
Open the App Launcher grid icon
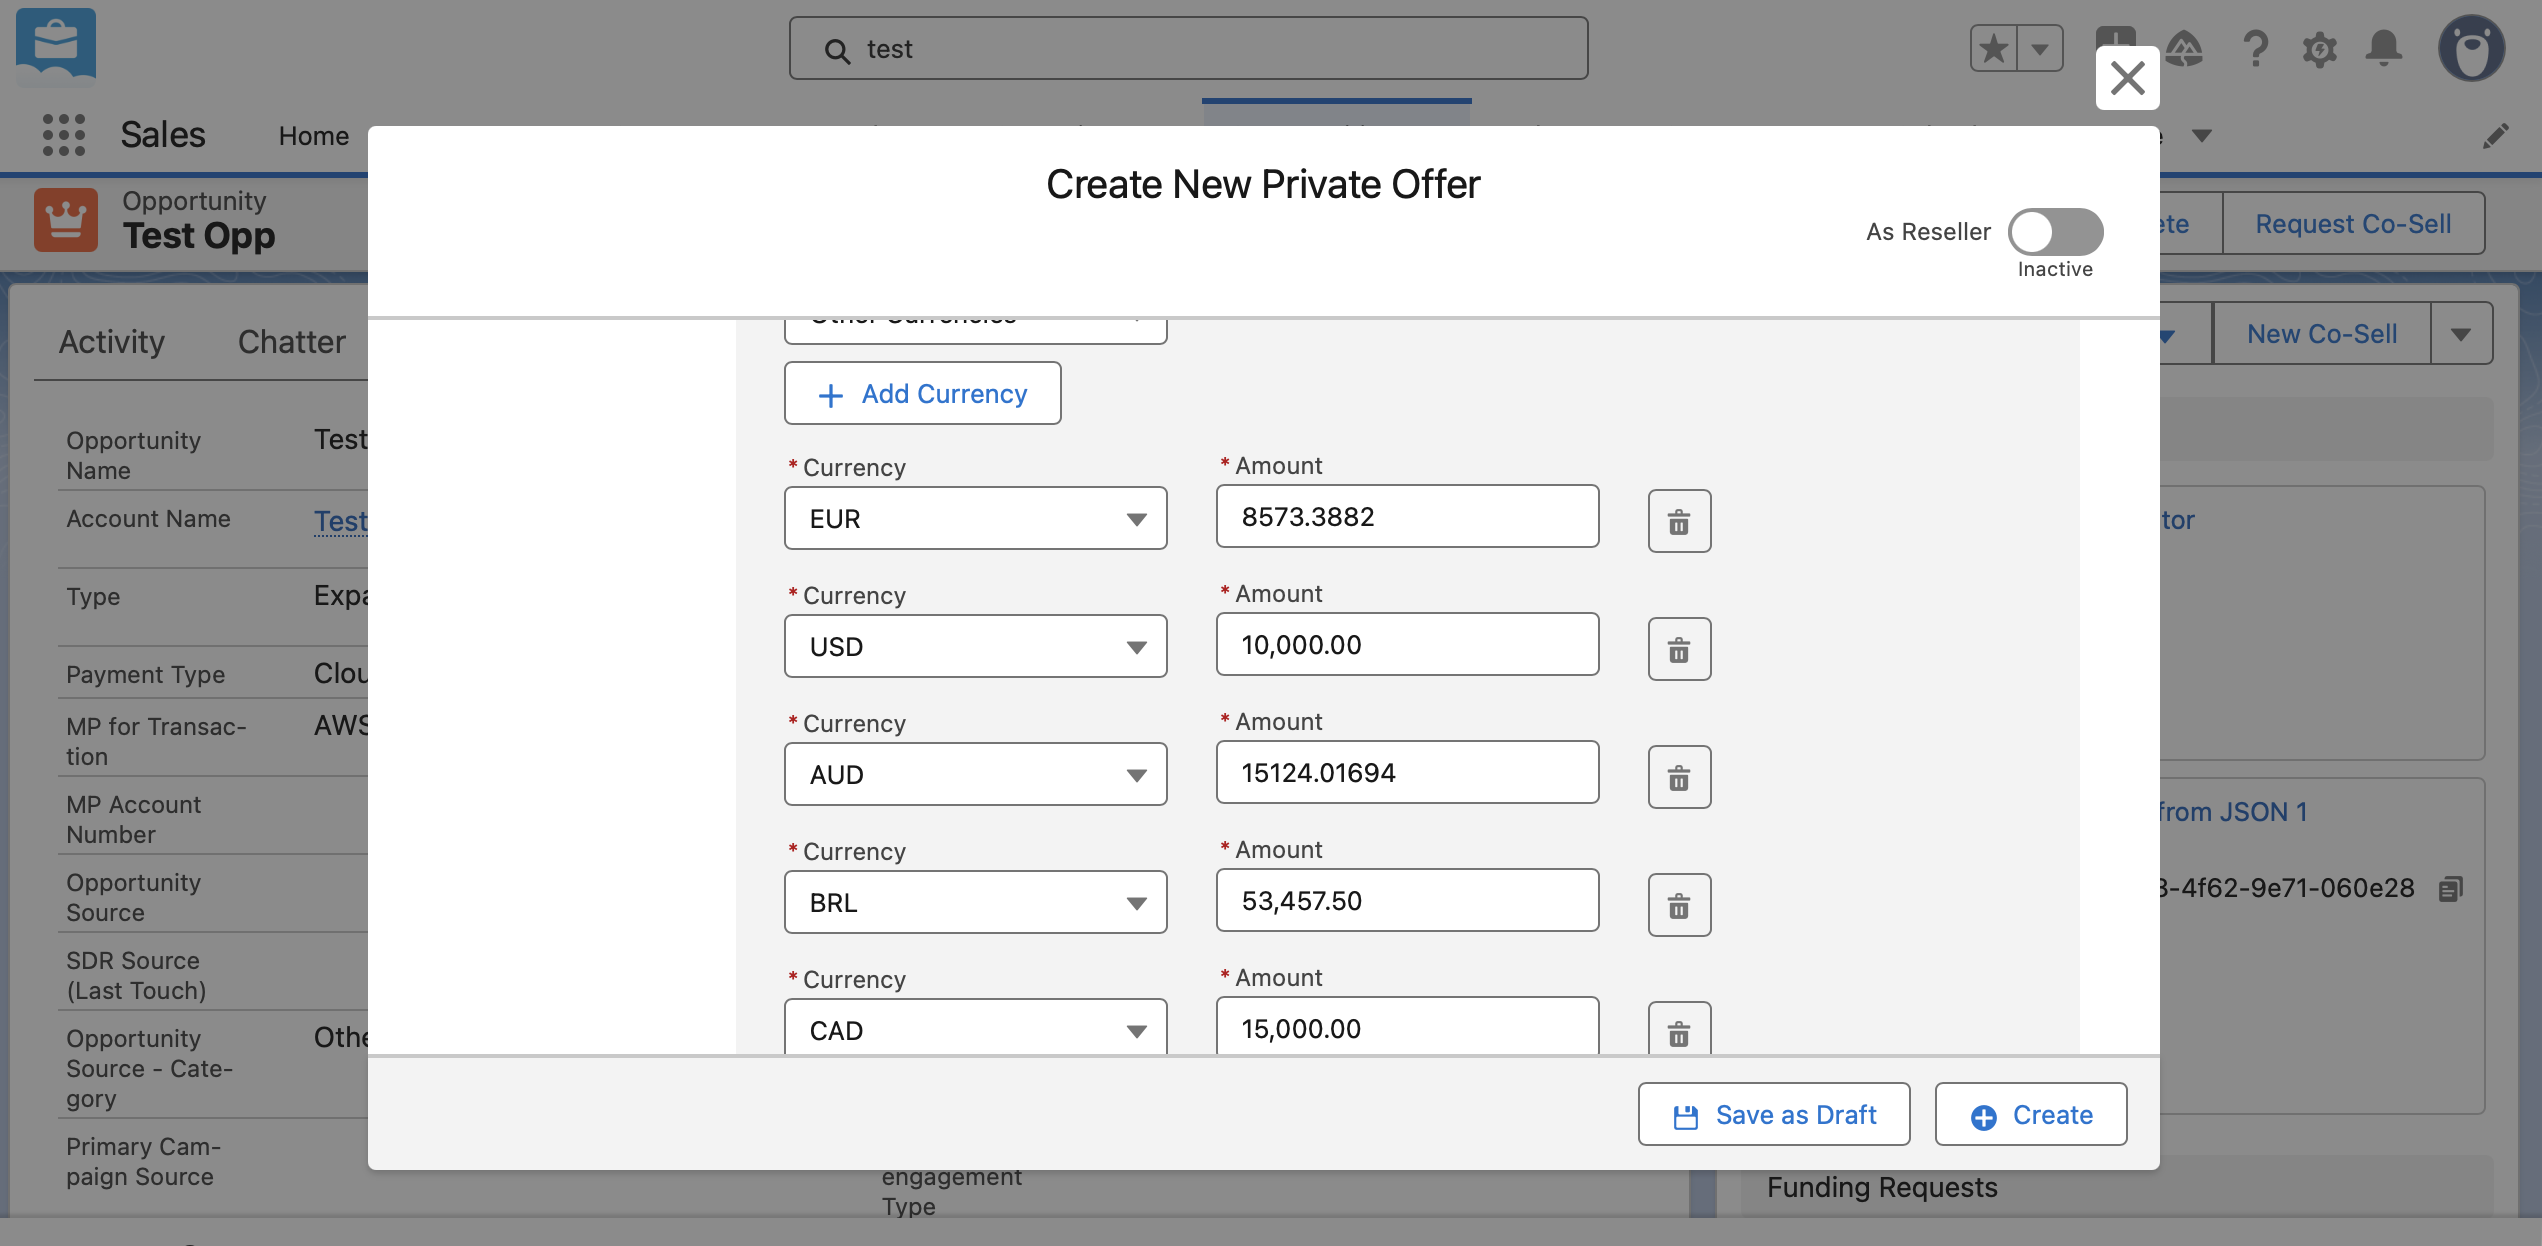point(64,134)
